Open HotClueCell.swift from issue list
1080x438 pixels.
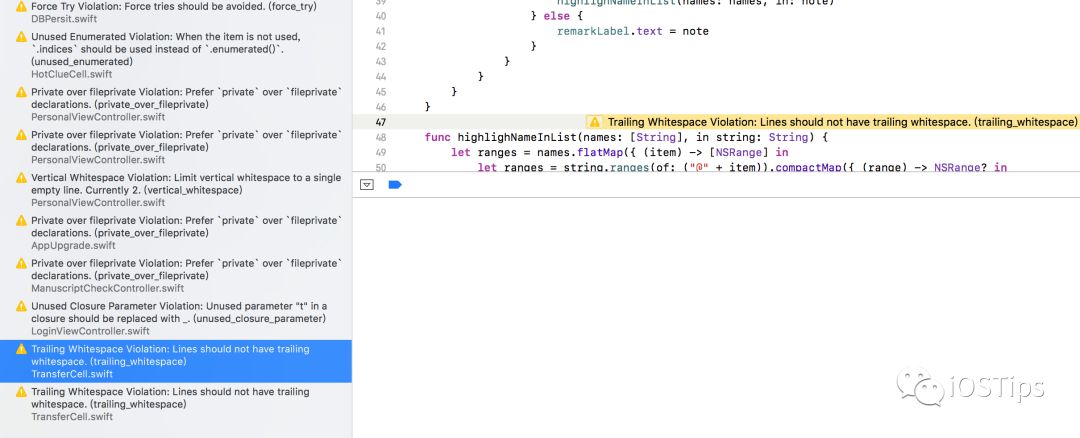click(x=72, y=74)
